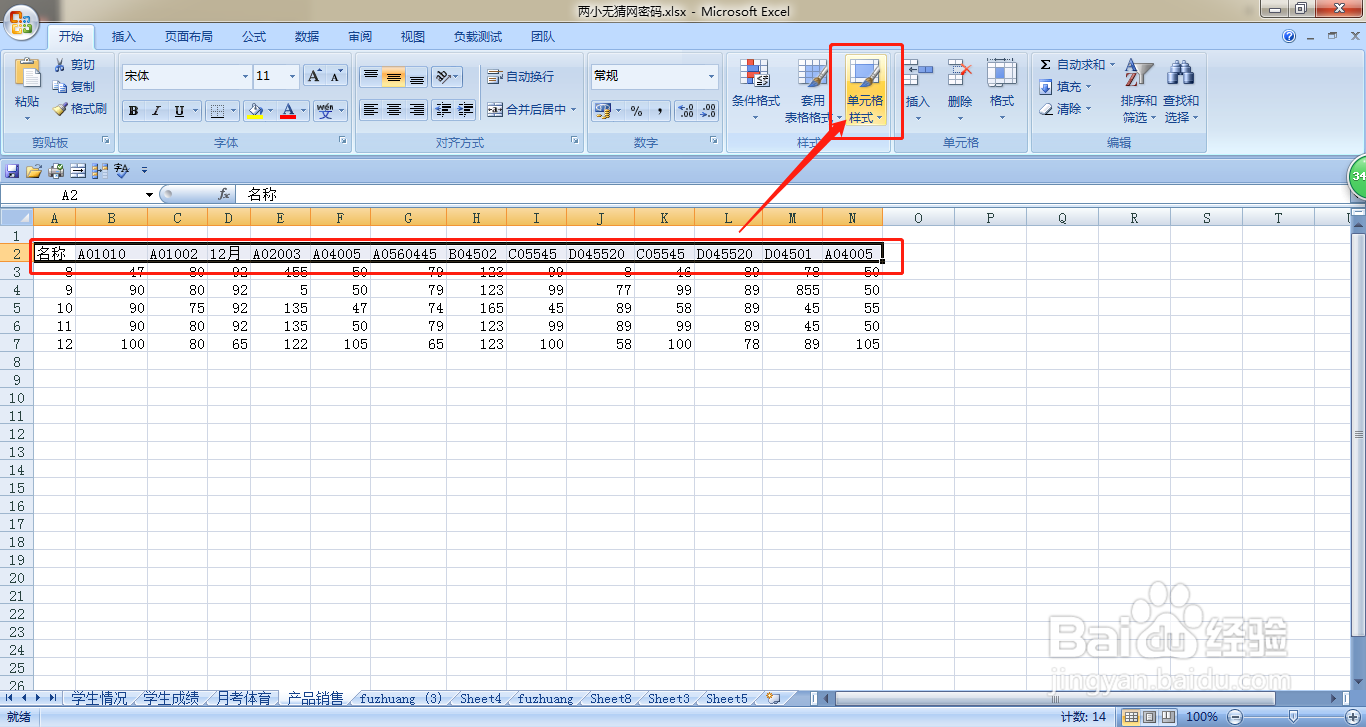The height and width of the screenshot is (727, 1366).
Task: Open the 学生成绩 sheet tab
Action: (171, 698)
